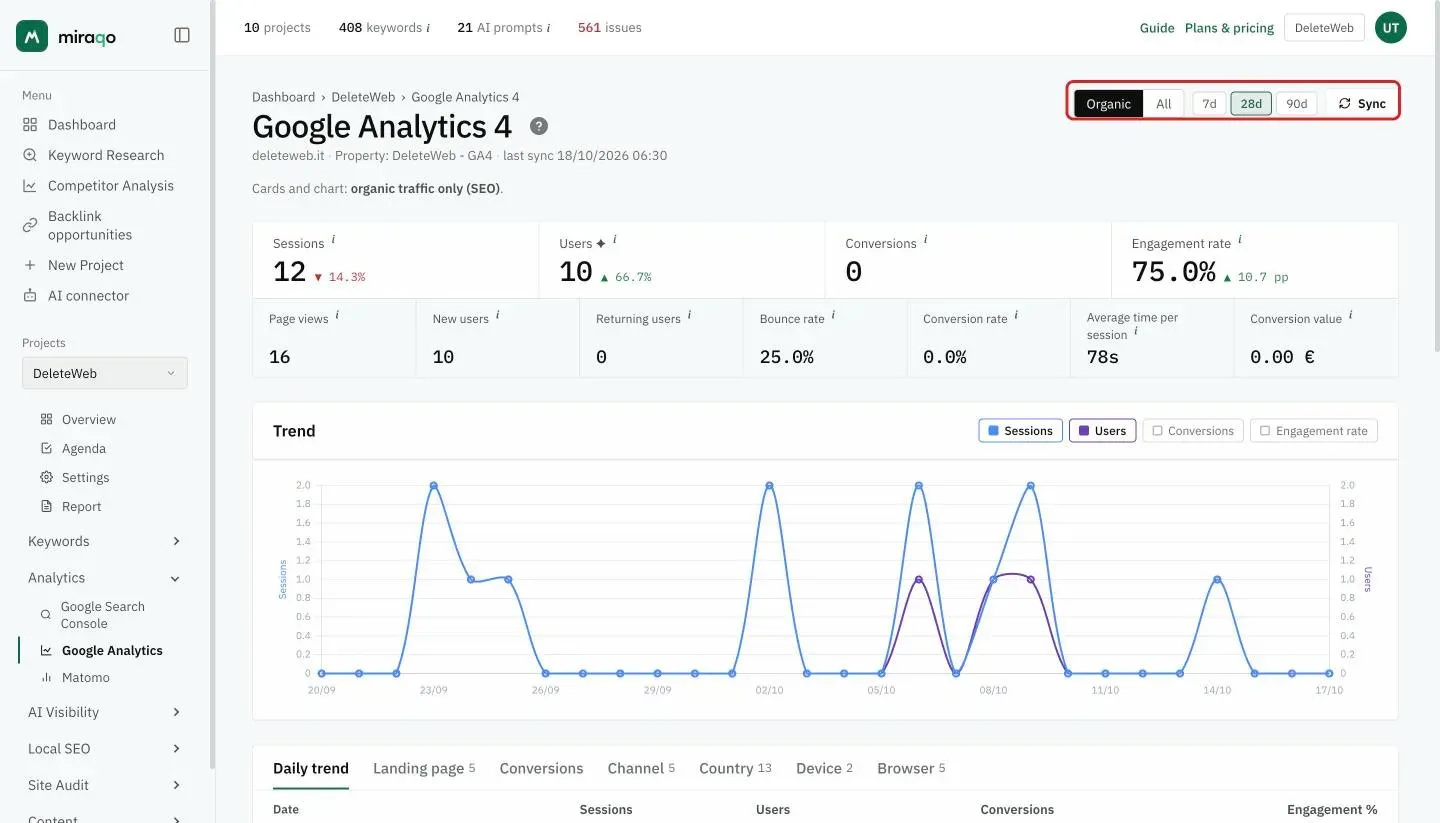Collapse the Analytics menu section

[x=104, y=578]
